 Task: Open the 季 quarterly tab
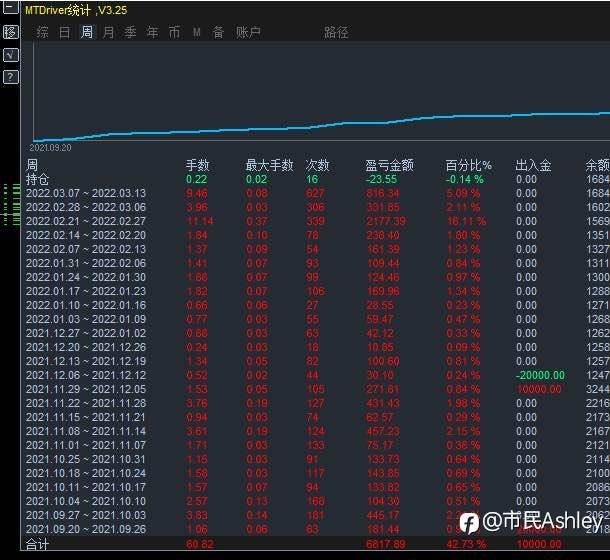point(131,32)
